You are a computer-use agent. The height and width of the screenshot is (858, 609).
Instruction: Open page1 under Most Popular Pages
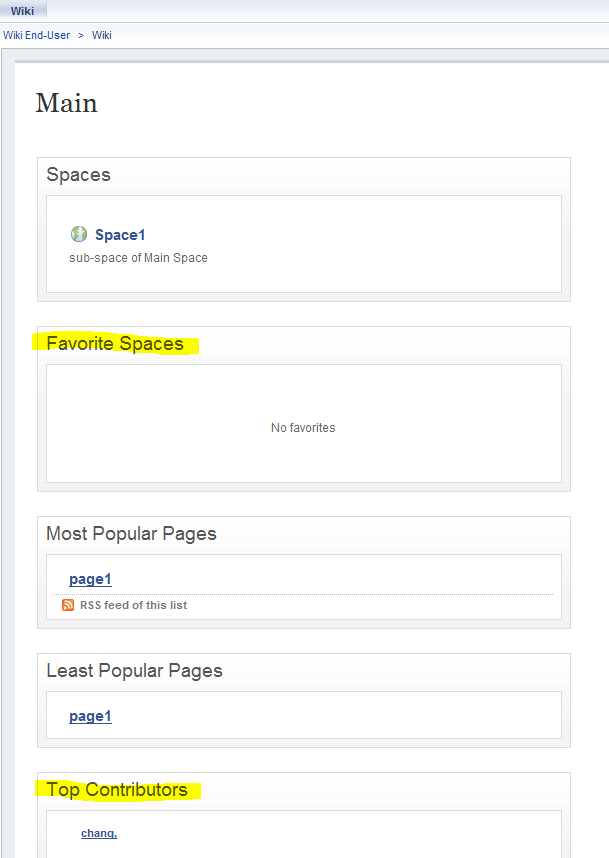(x=90, y=579)
